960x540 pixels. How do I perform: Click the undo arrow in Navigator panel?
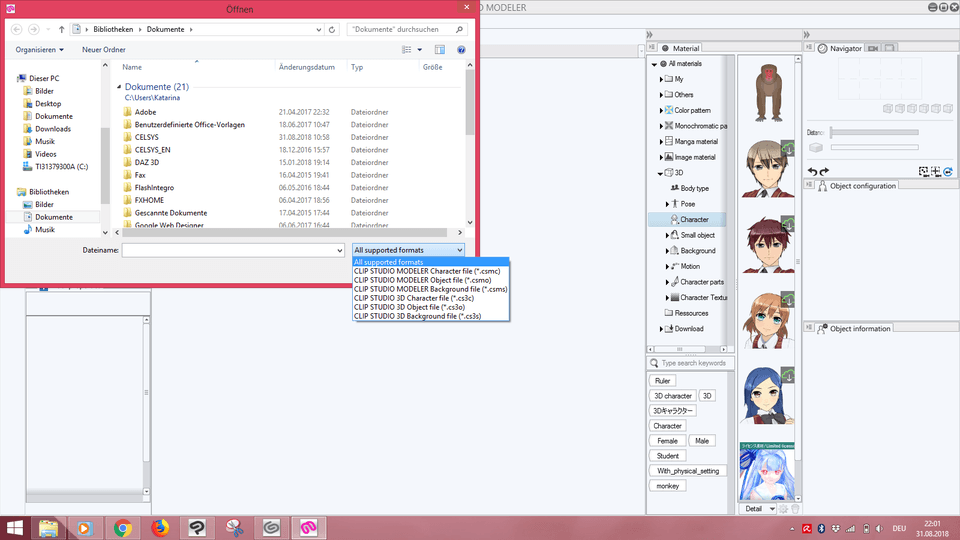click(812, 171)
